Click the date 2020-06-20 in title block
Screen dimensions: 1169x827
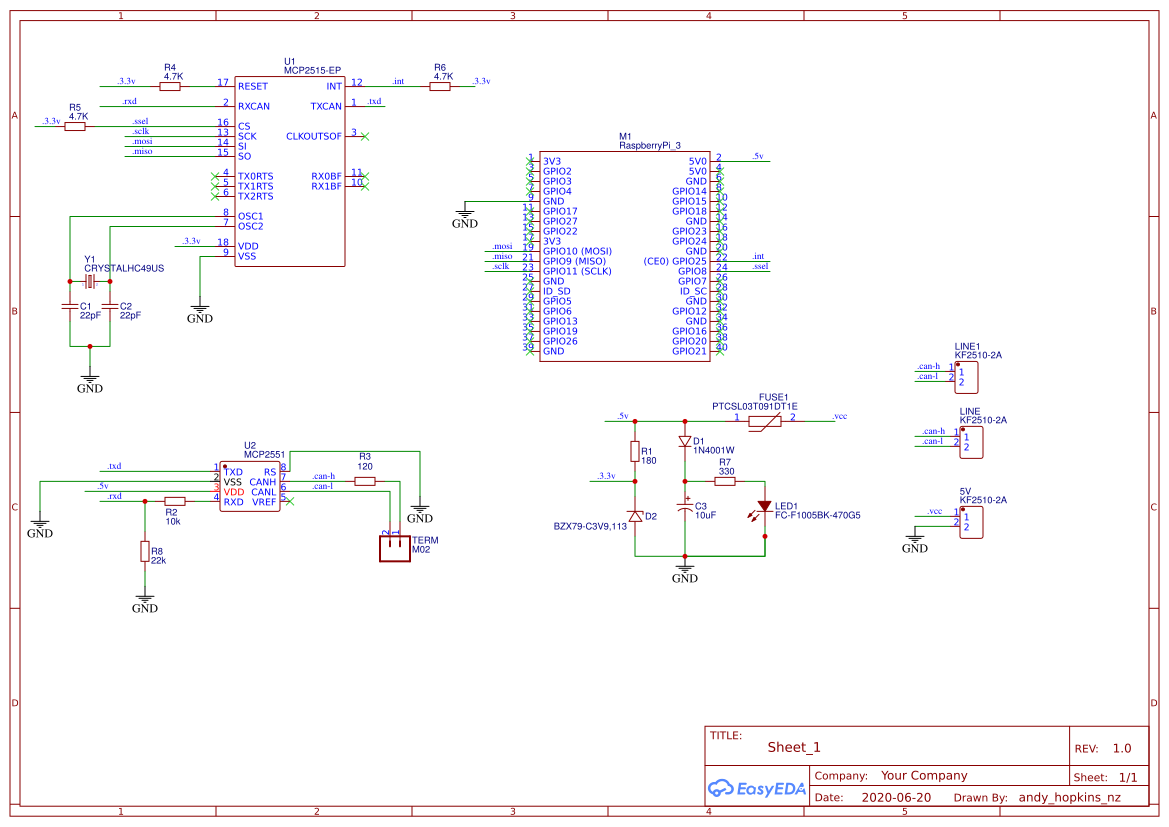point(896,797)
